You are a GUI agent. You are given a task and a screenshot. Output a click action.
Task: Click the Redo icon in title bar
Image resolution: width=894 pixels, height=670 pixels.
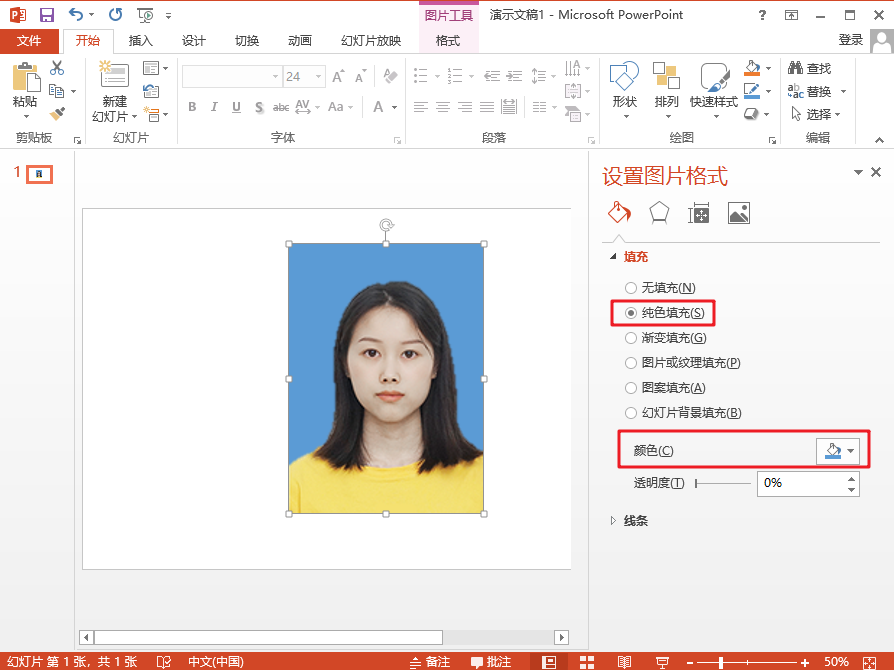point(116,15)
